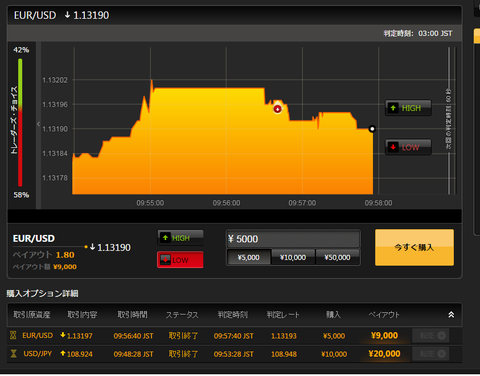Click the ¥10,000 purchase amount in USD/JPY row
Screen dimensions: 480x376
[x=334, y=354]
